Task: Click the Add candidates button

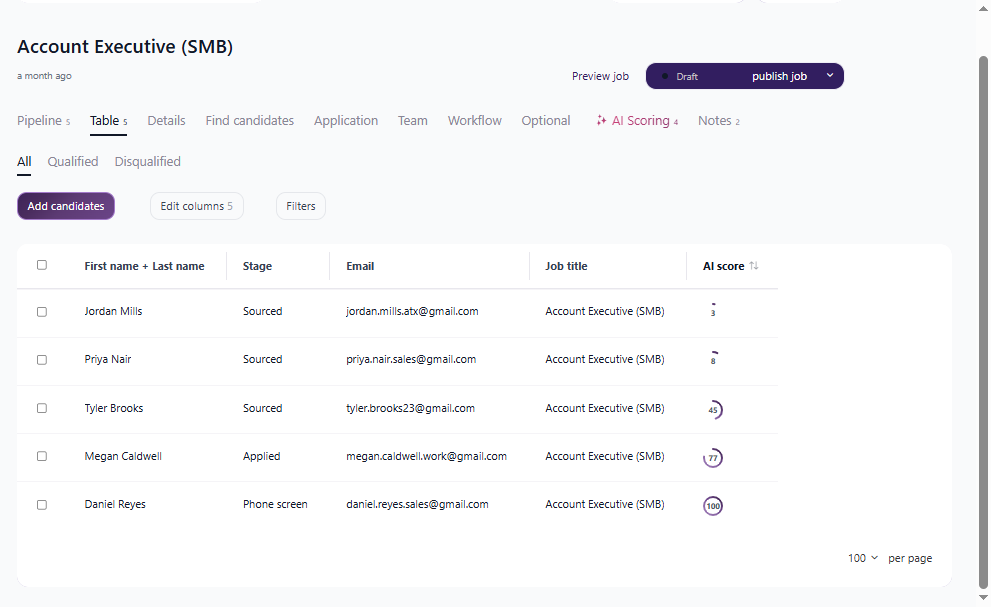Action: 66,206
